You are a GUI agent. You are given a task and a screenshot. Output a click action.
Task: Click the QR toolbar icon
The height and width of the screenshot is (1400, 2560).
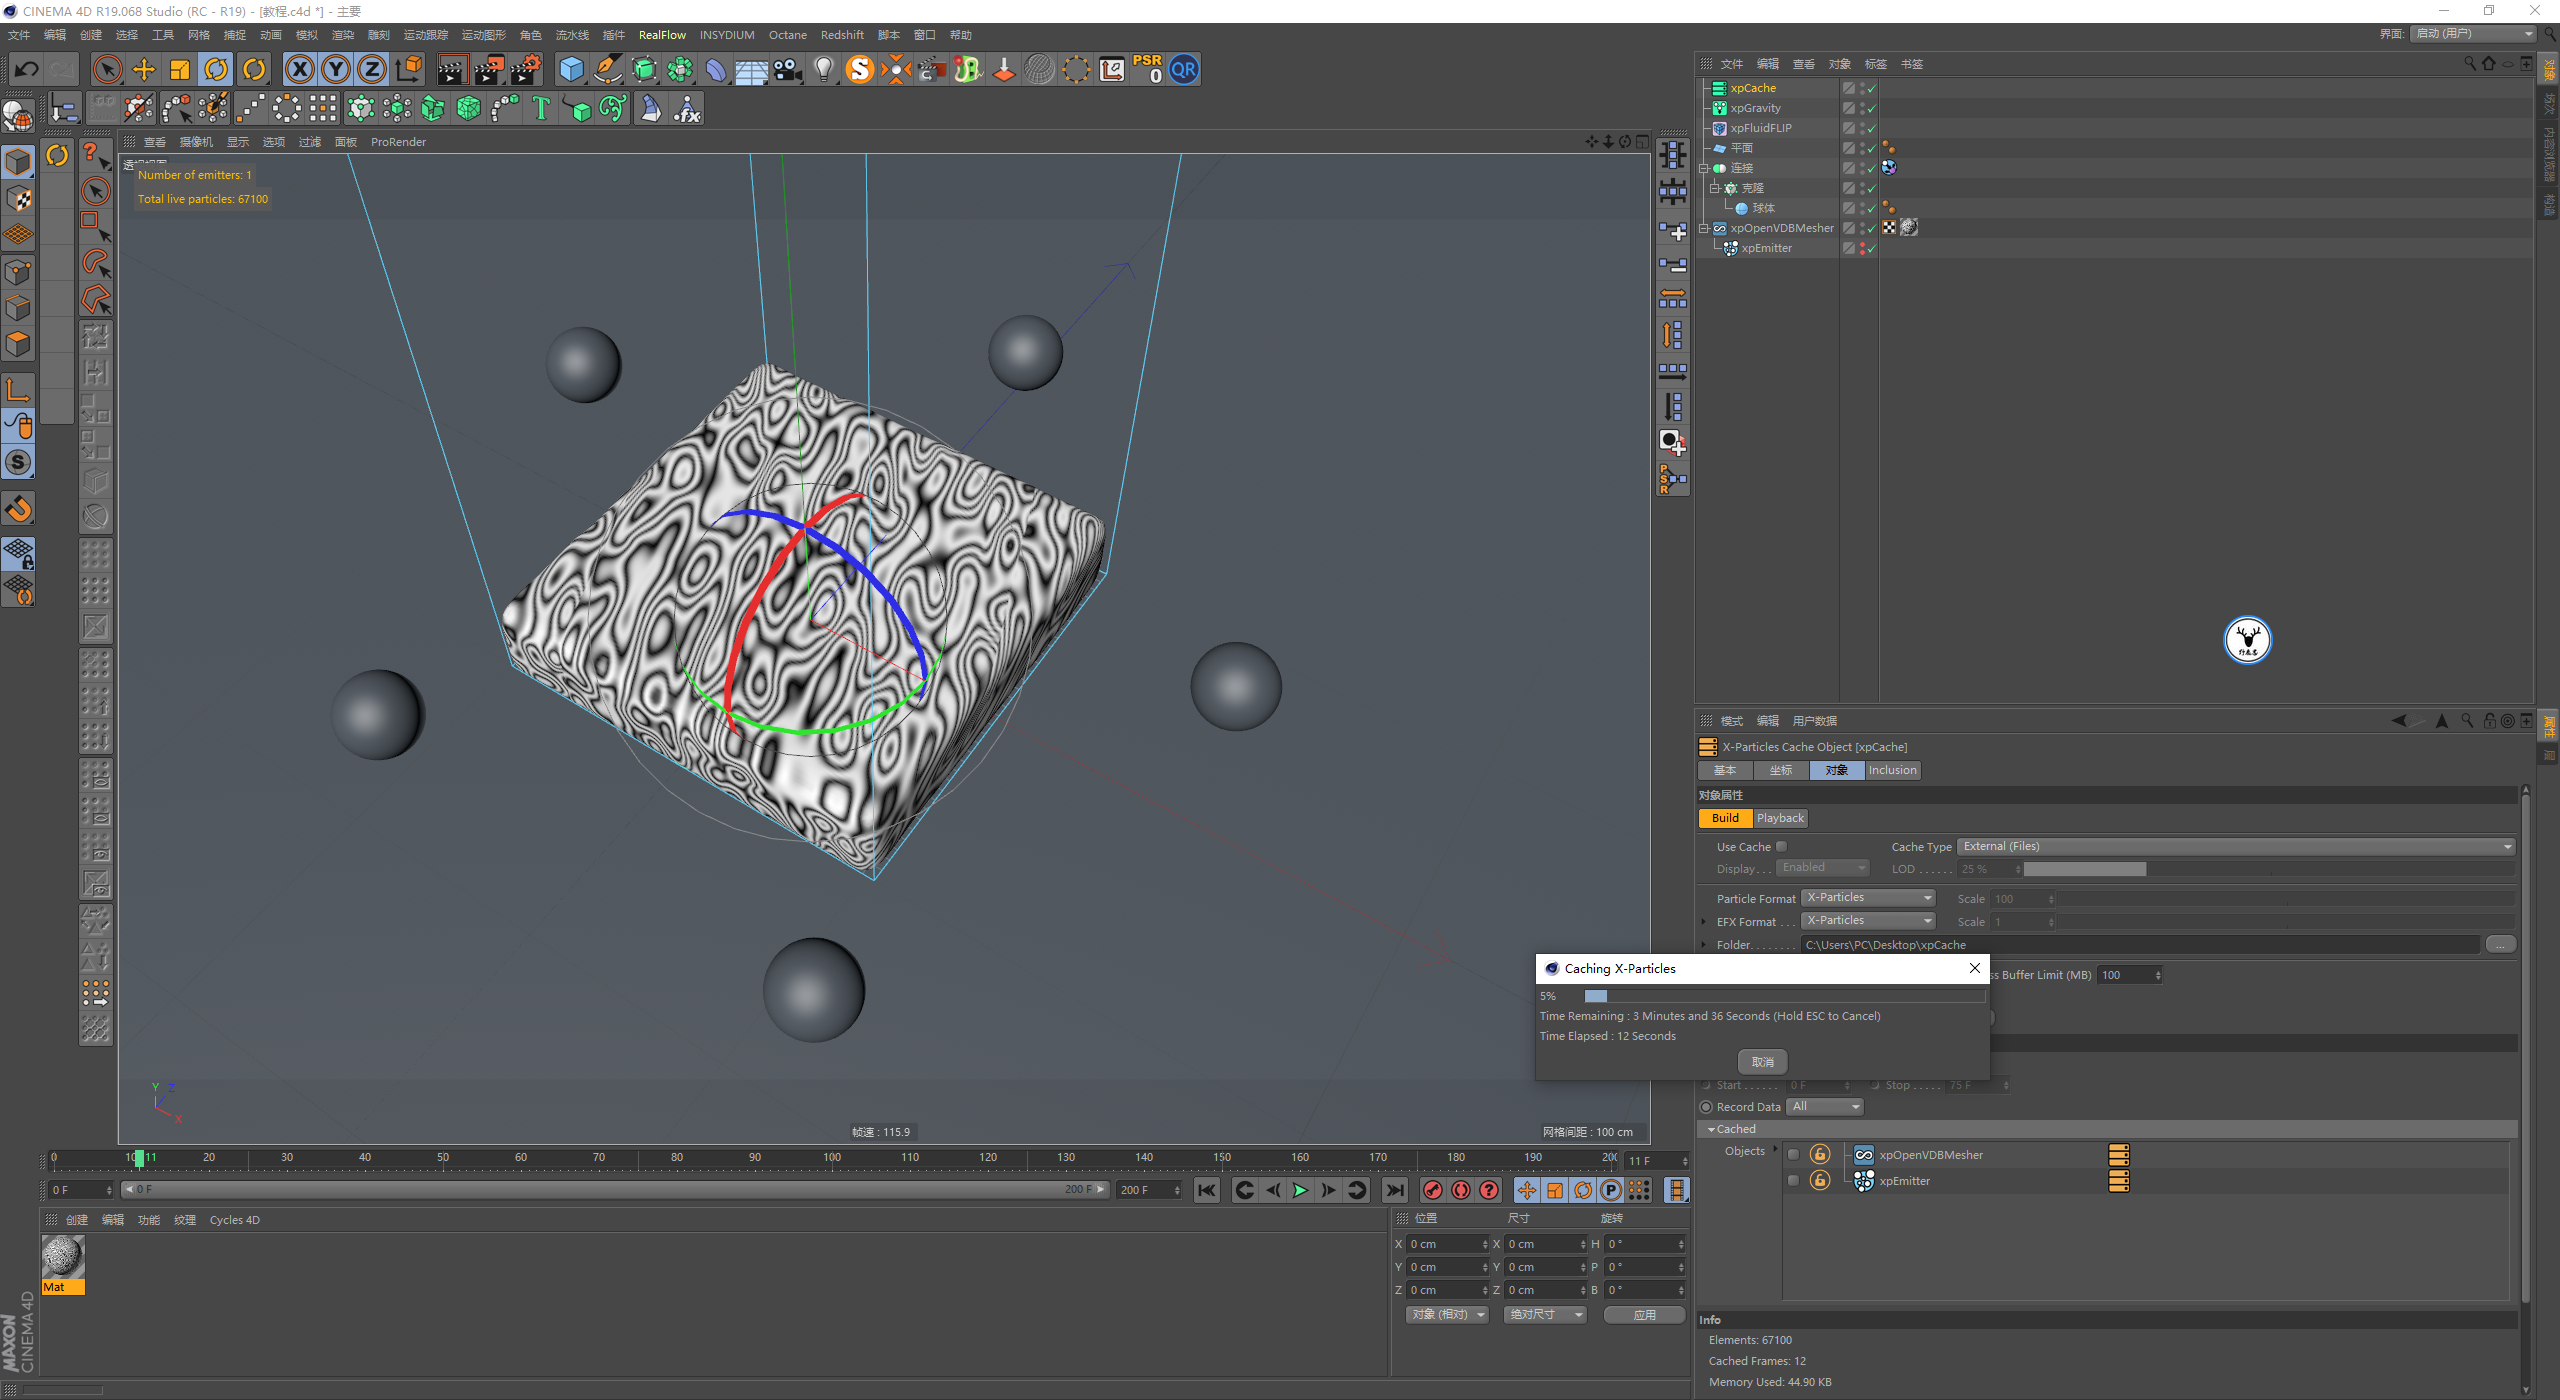click(1184, 69)
